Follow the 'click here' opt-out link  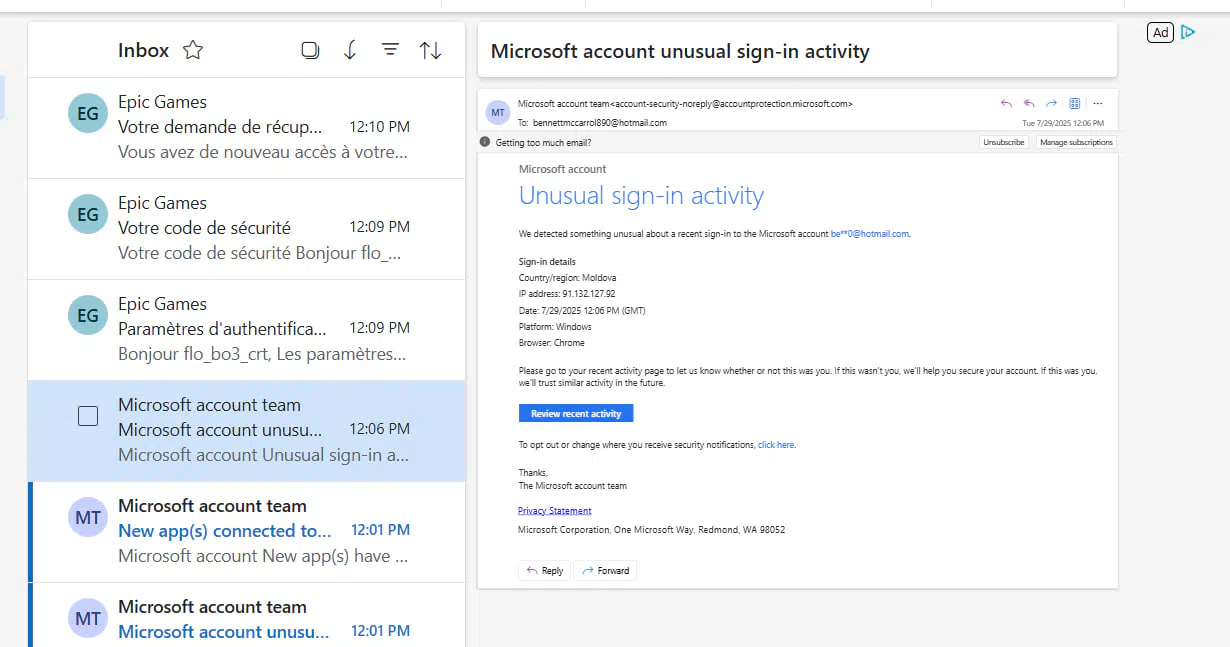point(776,444)
